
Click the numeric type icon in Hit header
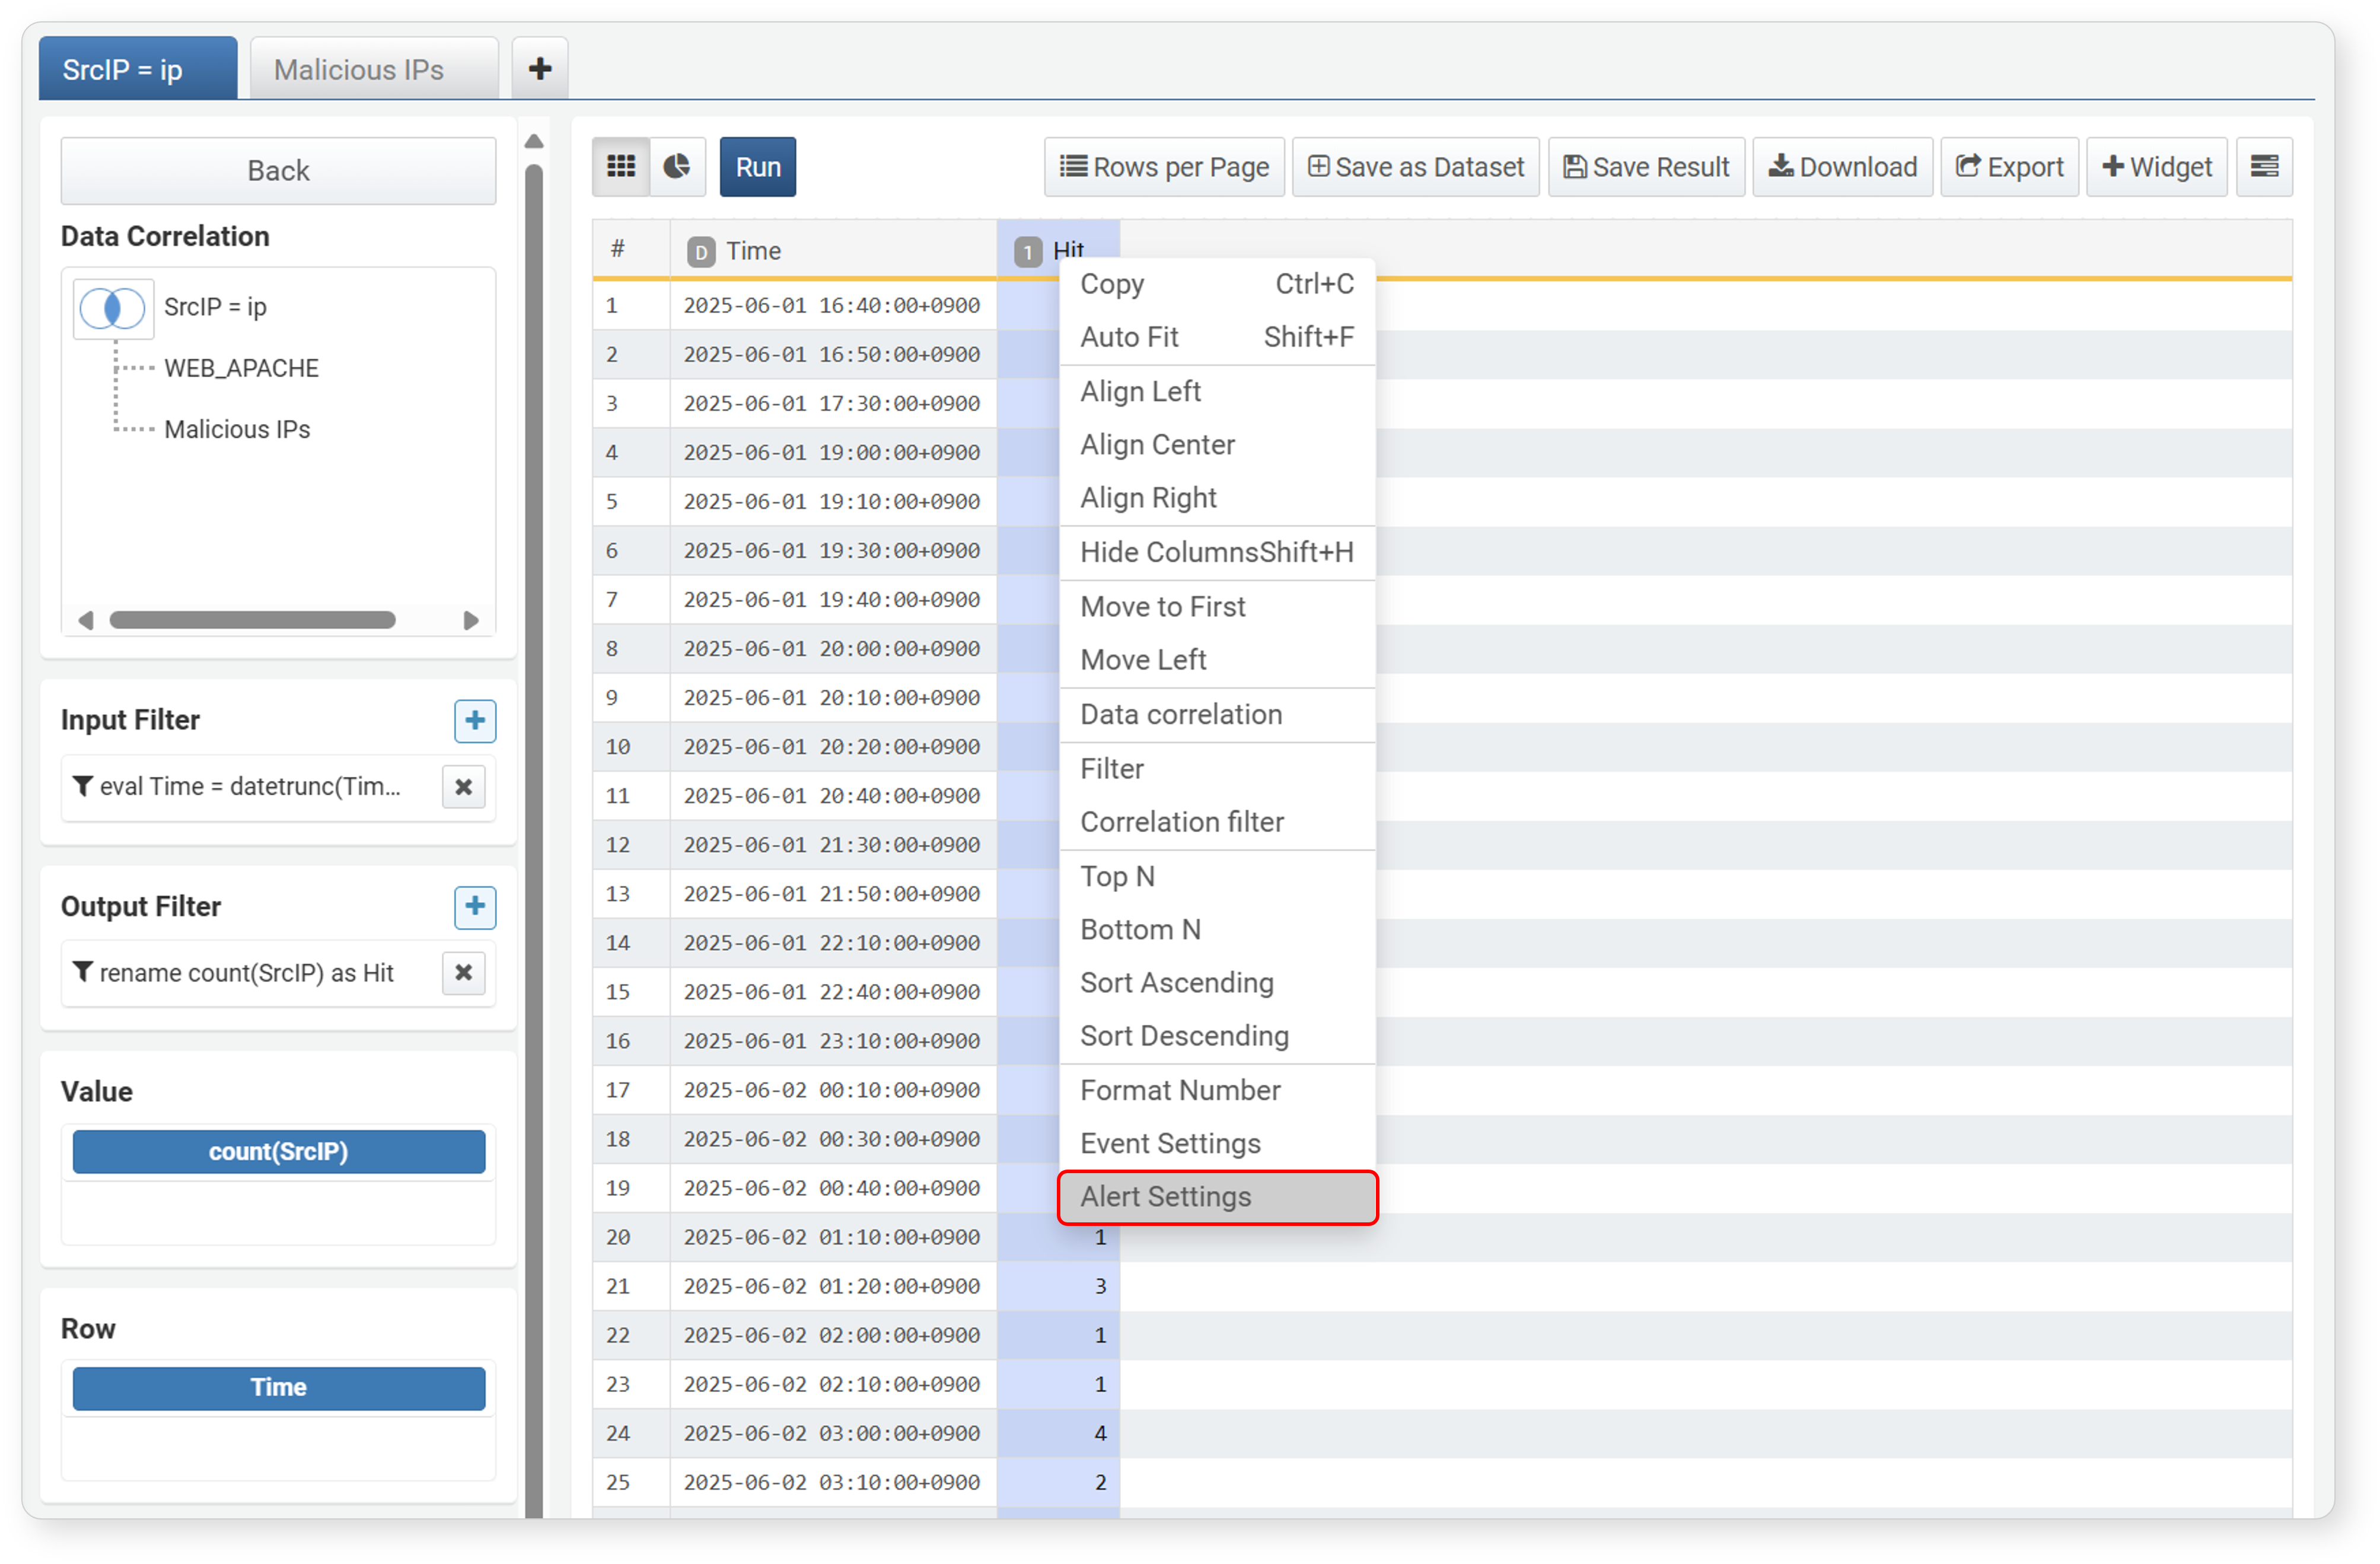point(1028,252)
